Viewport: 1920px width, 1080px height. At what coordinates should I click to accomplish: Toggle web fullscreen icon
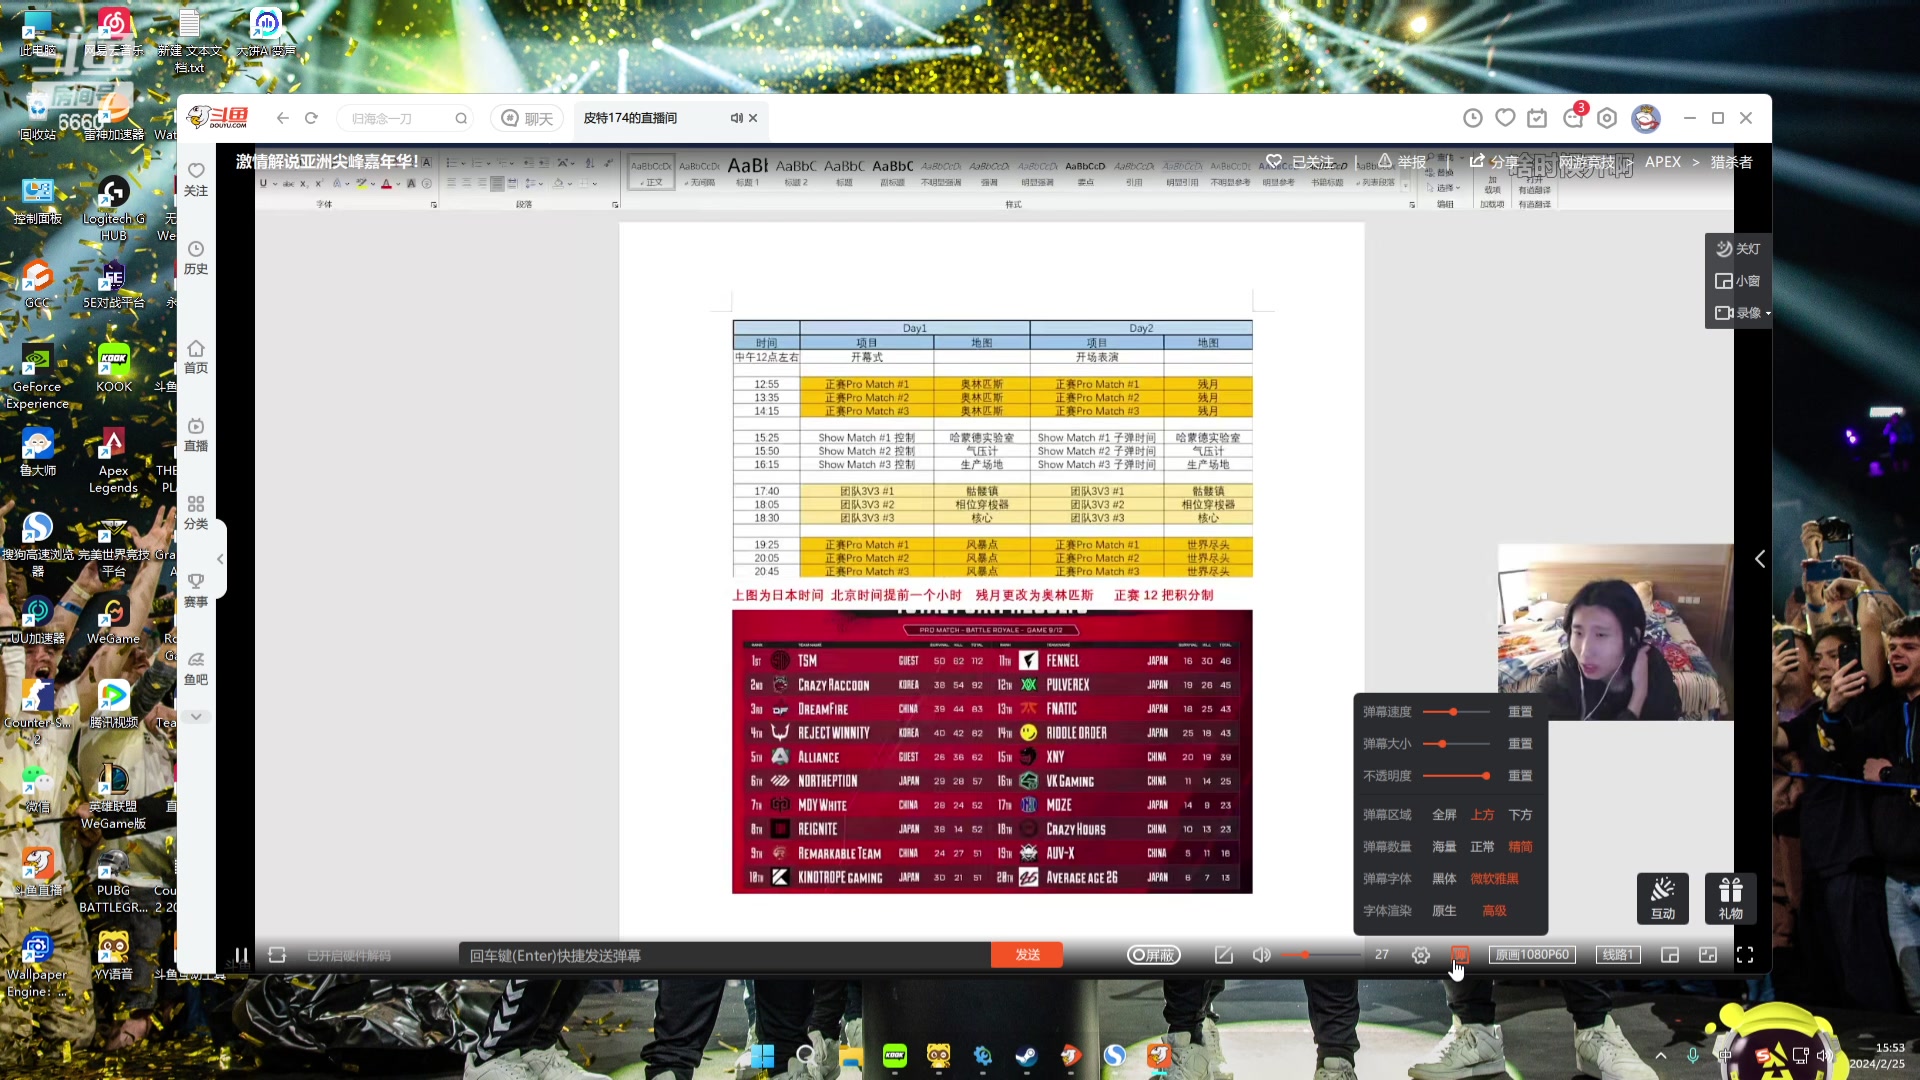(x=1708, y=955)
